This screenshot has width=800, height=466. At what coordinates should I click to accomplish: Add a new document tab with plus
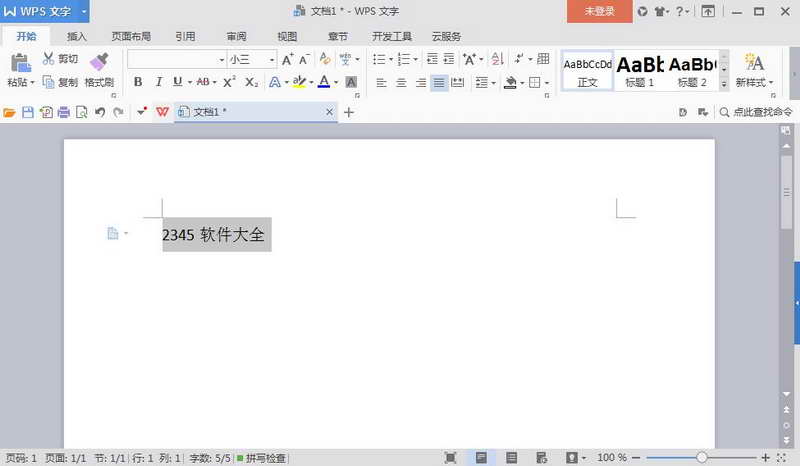tap(349, 112)
